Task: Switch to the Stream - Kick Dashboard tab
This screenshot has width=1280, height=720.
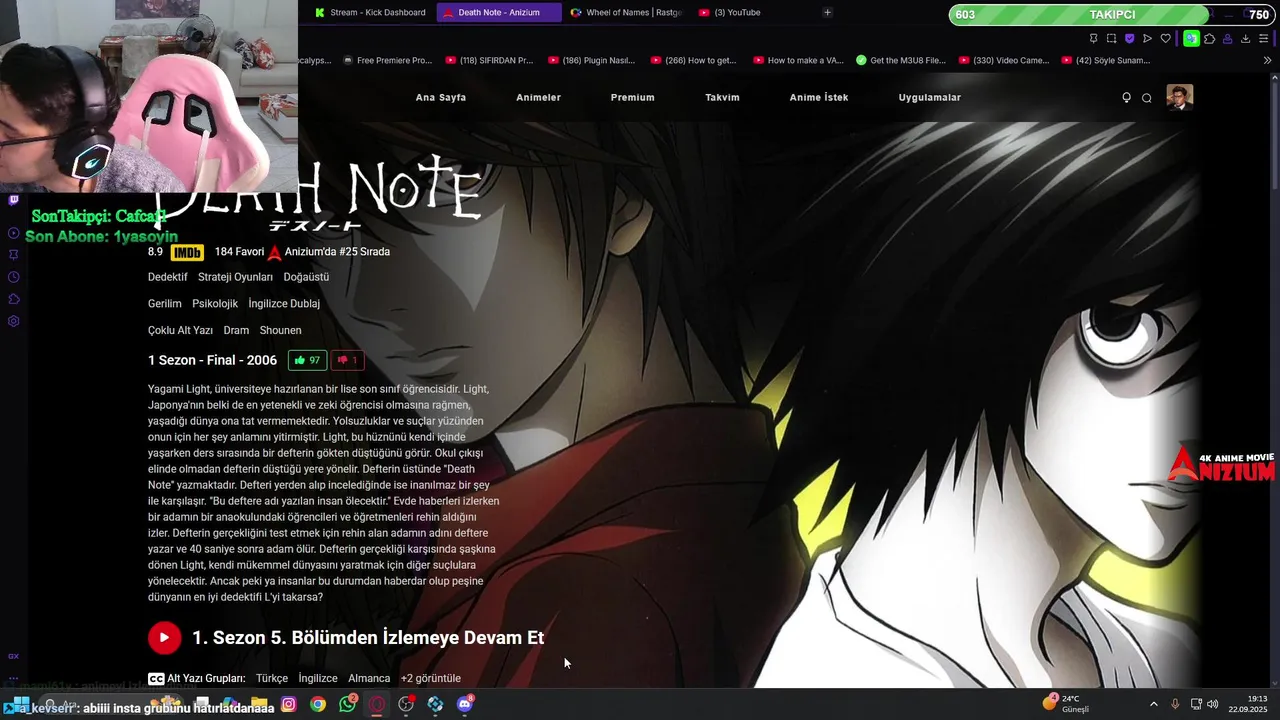Action: coord(370,12)
